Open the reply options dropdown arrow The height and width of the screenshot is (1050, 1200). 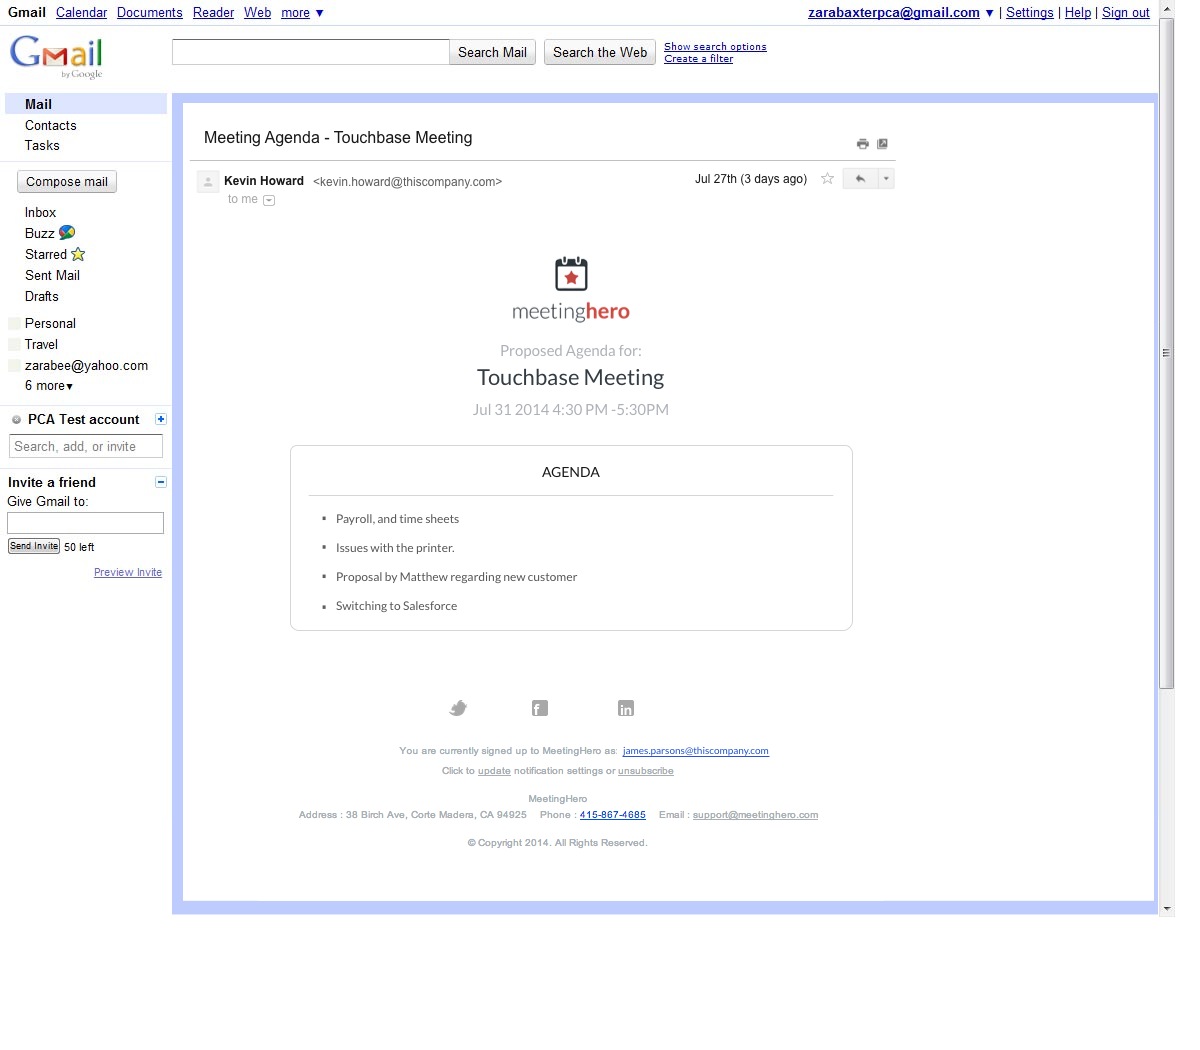886,179
